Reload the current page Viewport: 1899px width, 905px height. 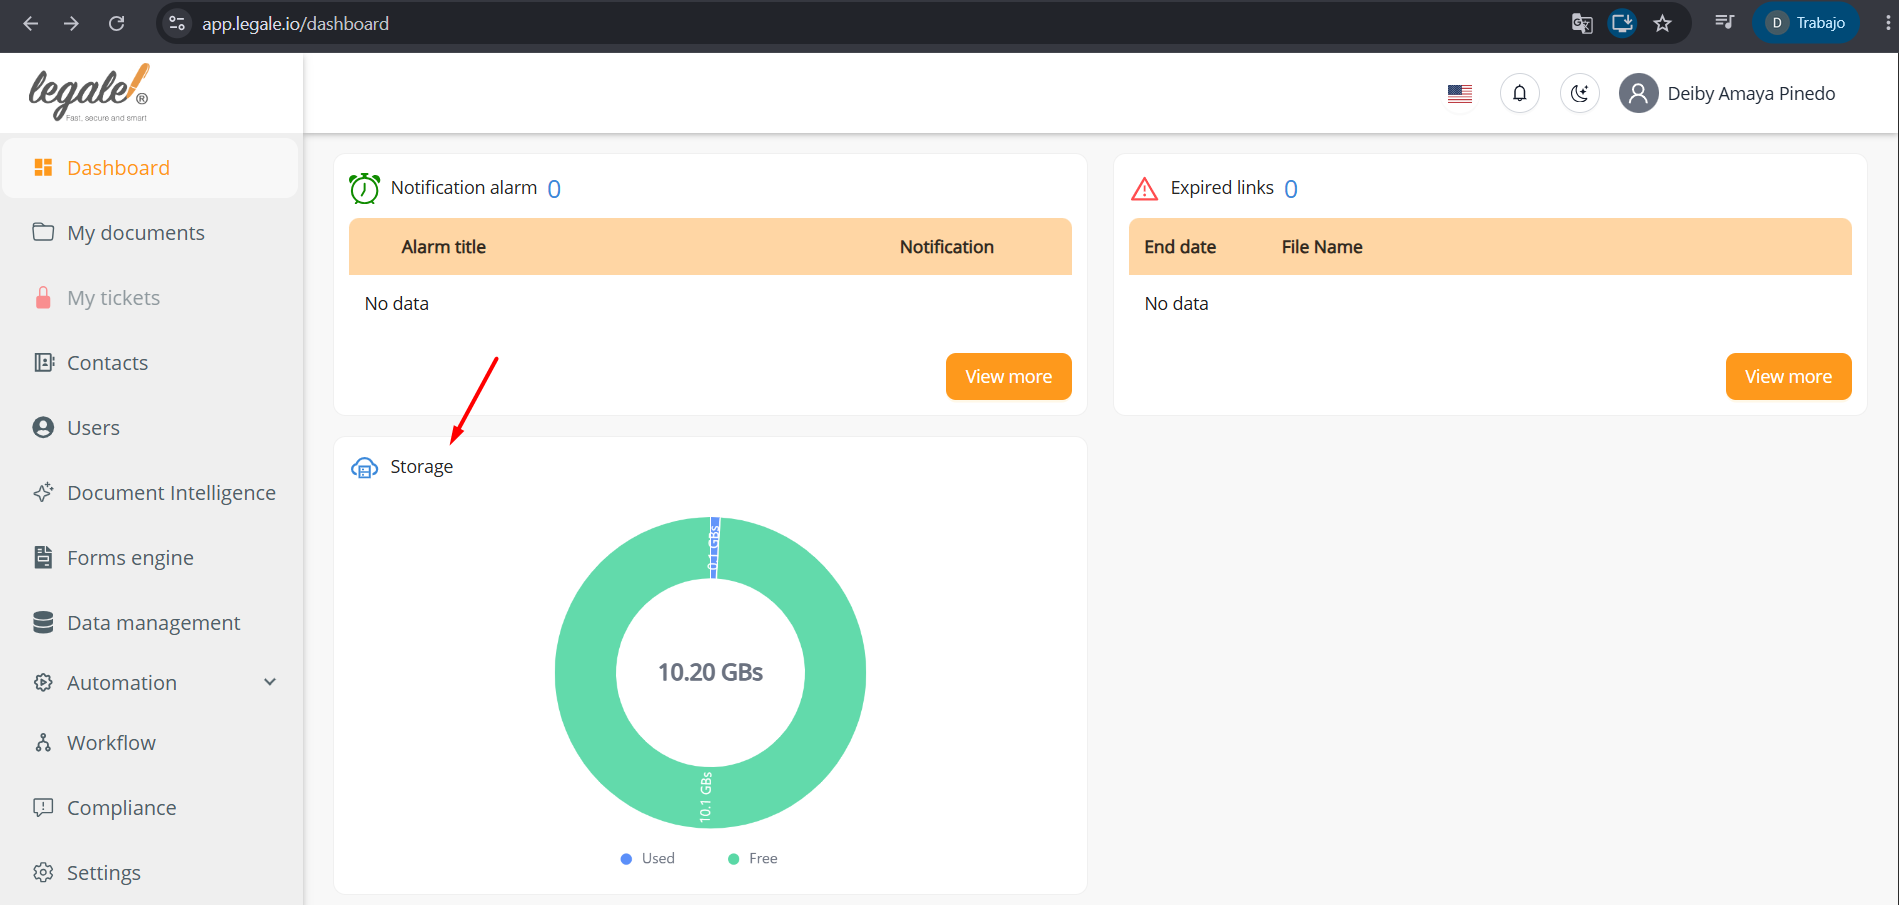click(117, 23)
